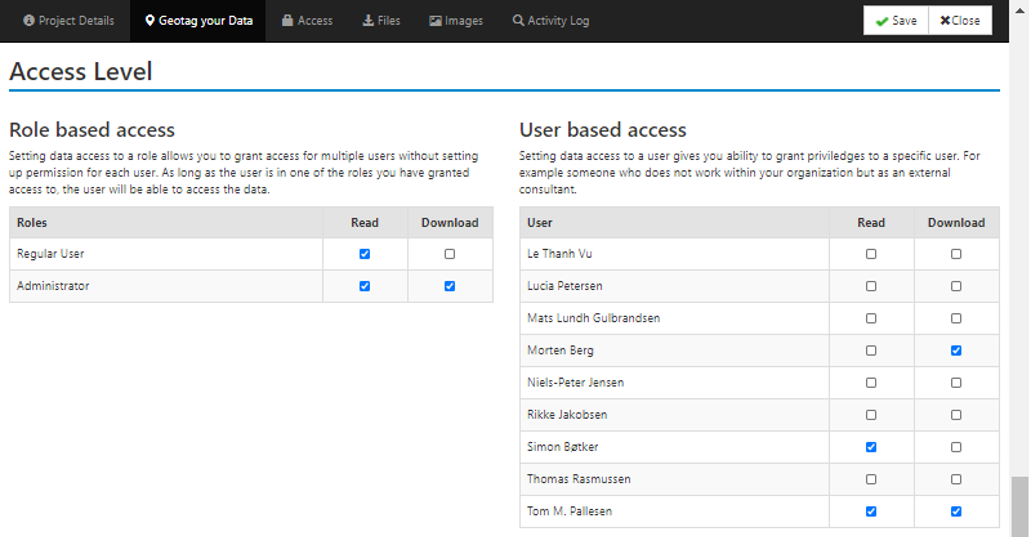Viewport: 1029px width, 537px height.
Task: Uncheck Read for Regular User role
Action: 365,254
